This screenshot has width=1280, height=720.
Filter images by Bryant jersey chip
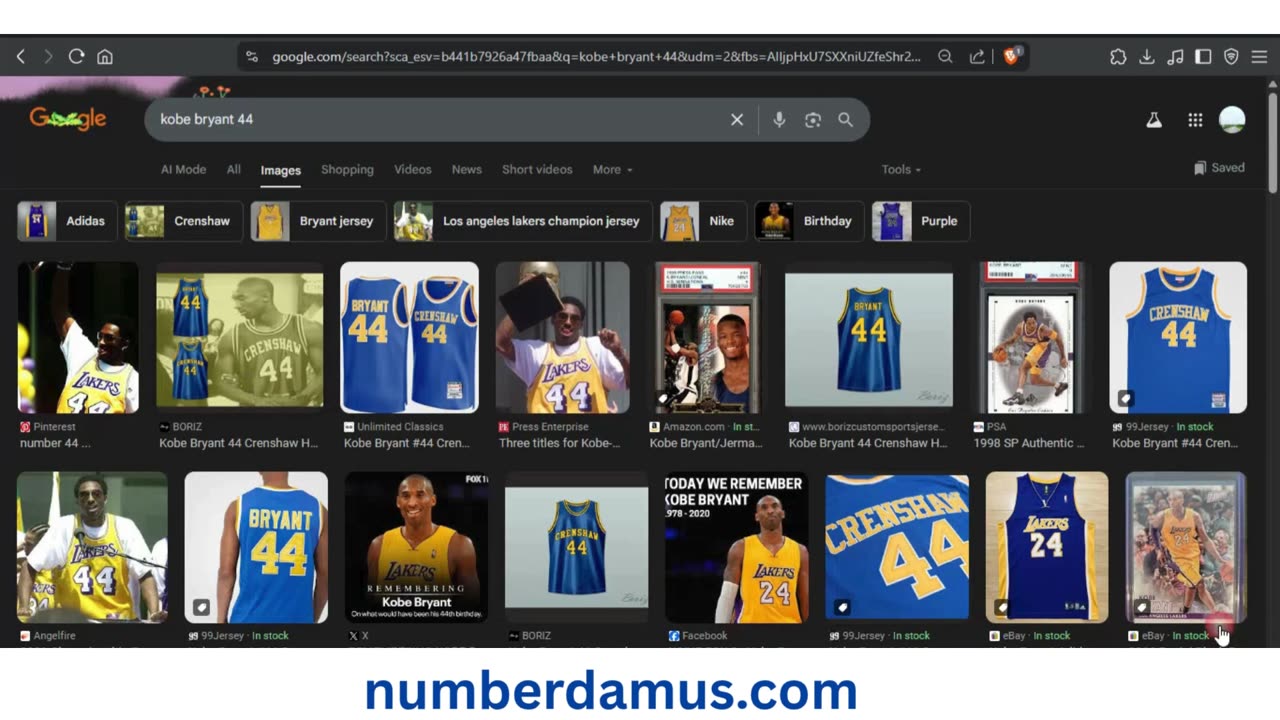tap(318, 221)
